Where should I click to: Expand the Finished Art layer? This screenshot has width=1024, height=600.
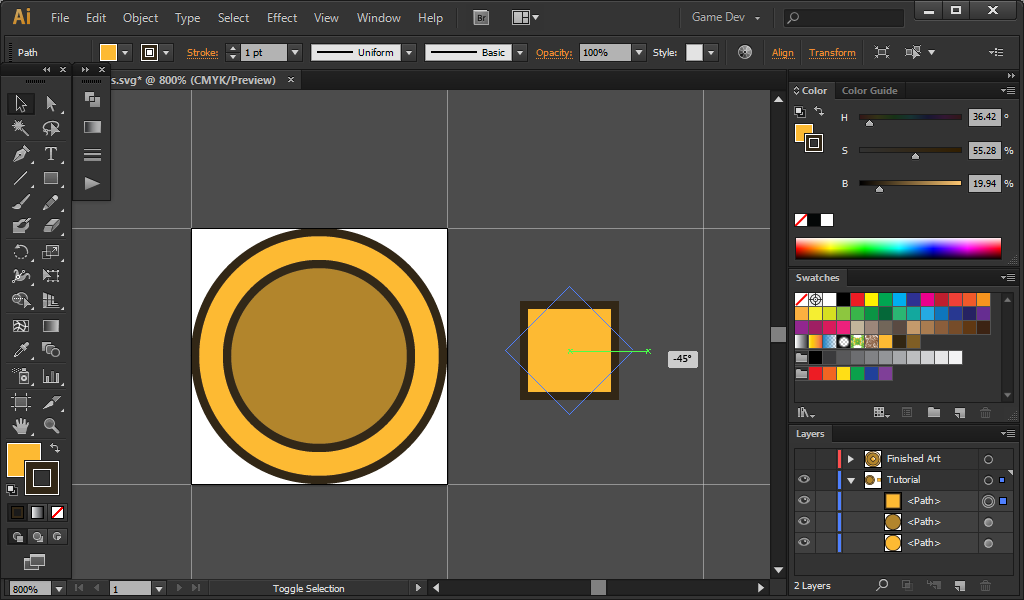(851, 459)
